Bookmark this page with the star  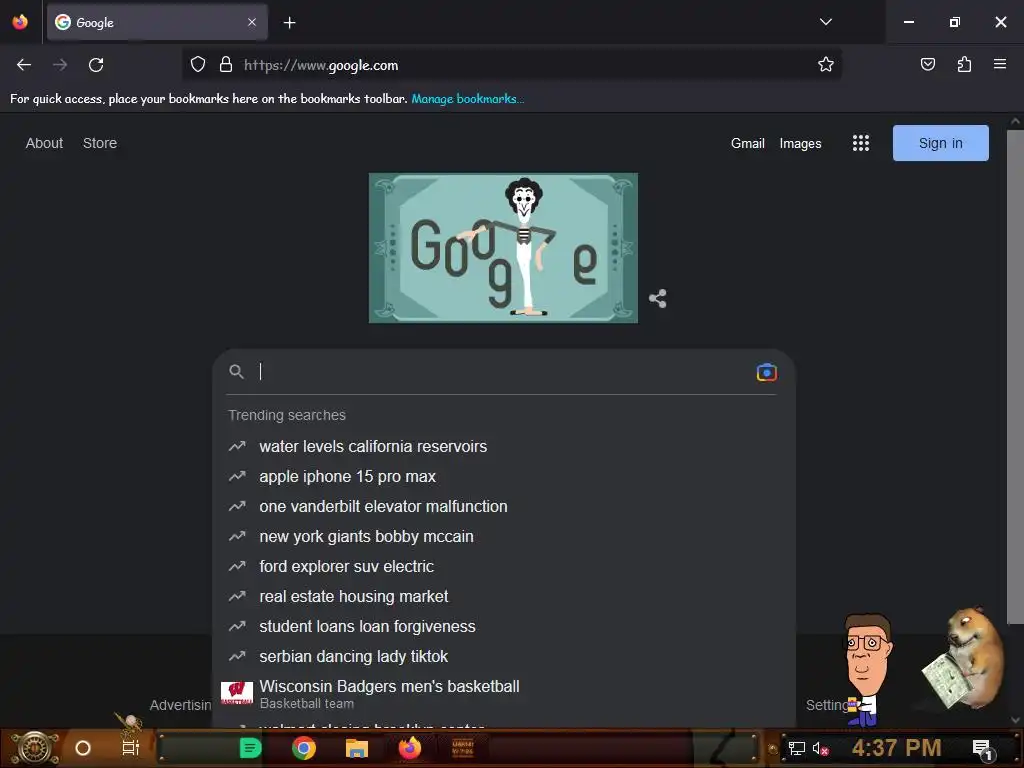[825, 65]
